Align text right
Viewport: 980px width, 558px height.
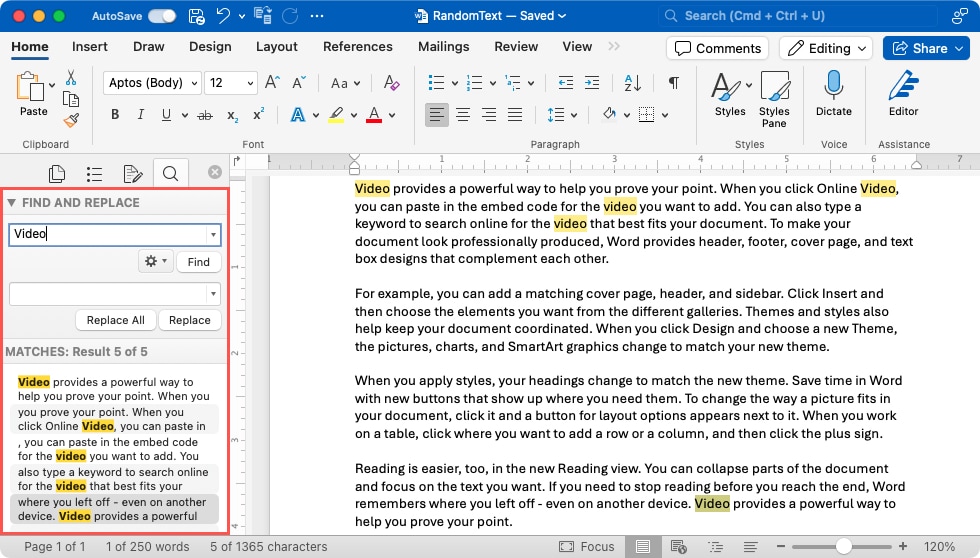(x=489, y=114)
